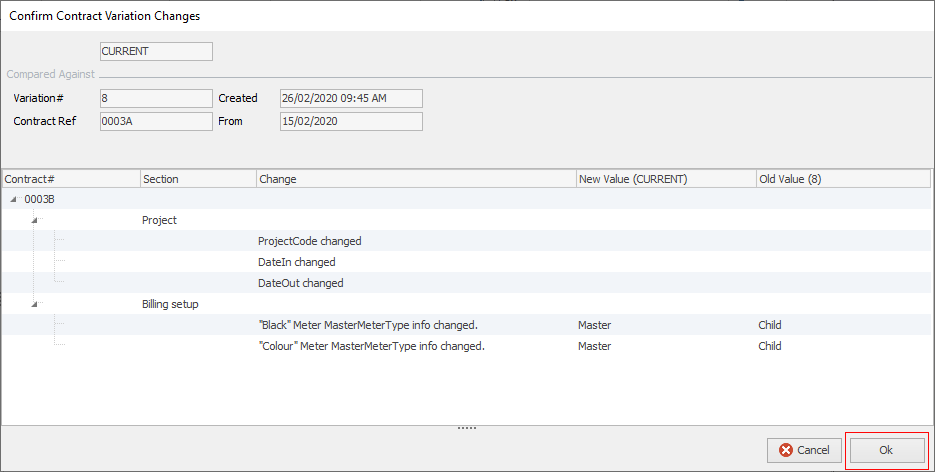Select the "Colour" Meter MasterMeterType row
The height and width of the screenshot is (472, 935).
point(371,346)
